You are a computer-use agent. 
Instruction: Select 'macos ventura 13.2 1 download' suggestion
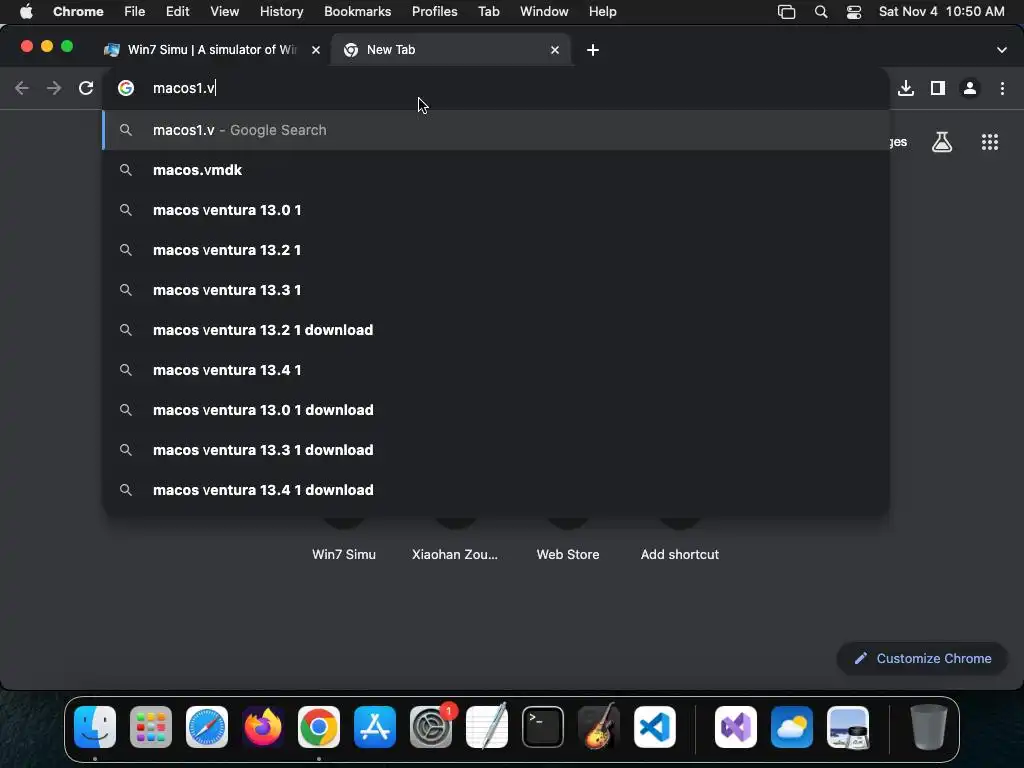(496, 330)
